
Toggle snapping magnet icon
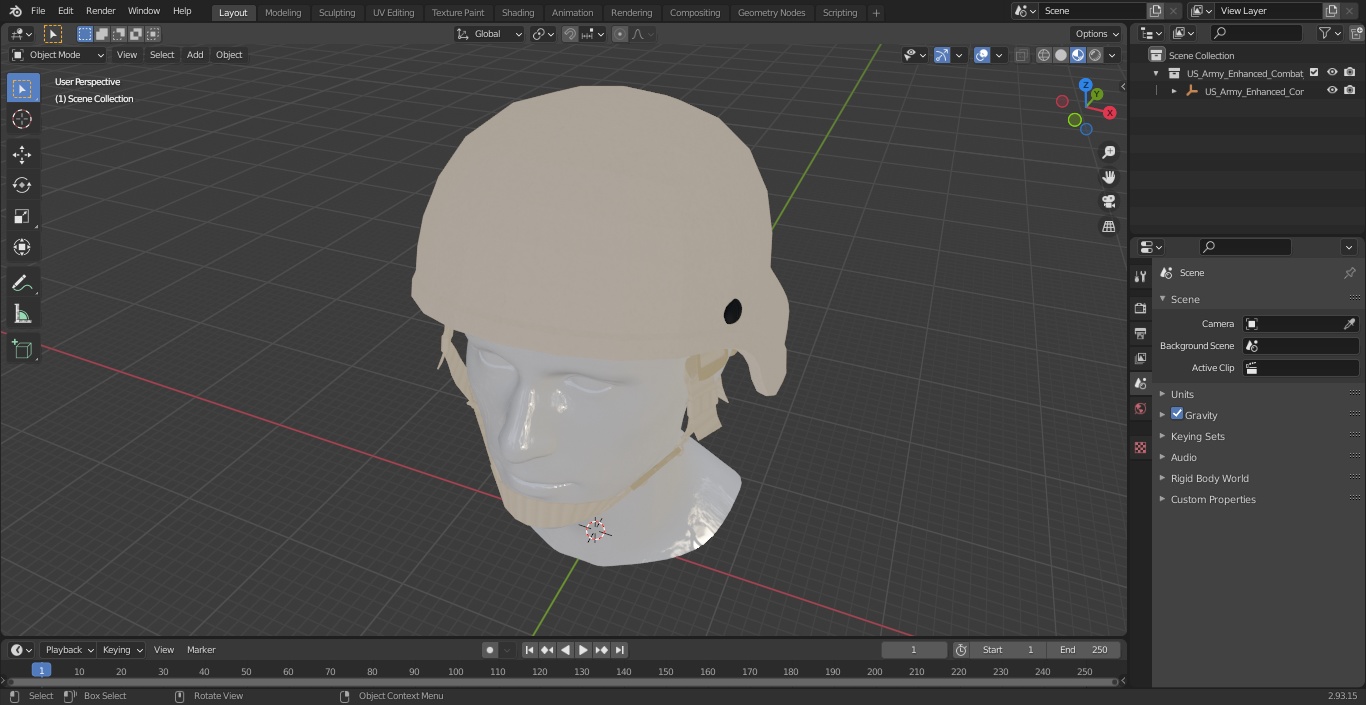(x=570, y=34)
